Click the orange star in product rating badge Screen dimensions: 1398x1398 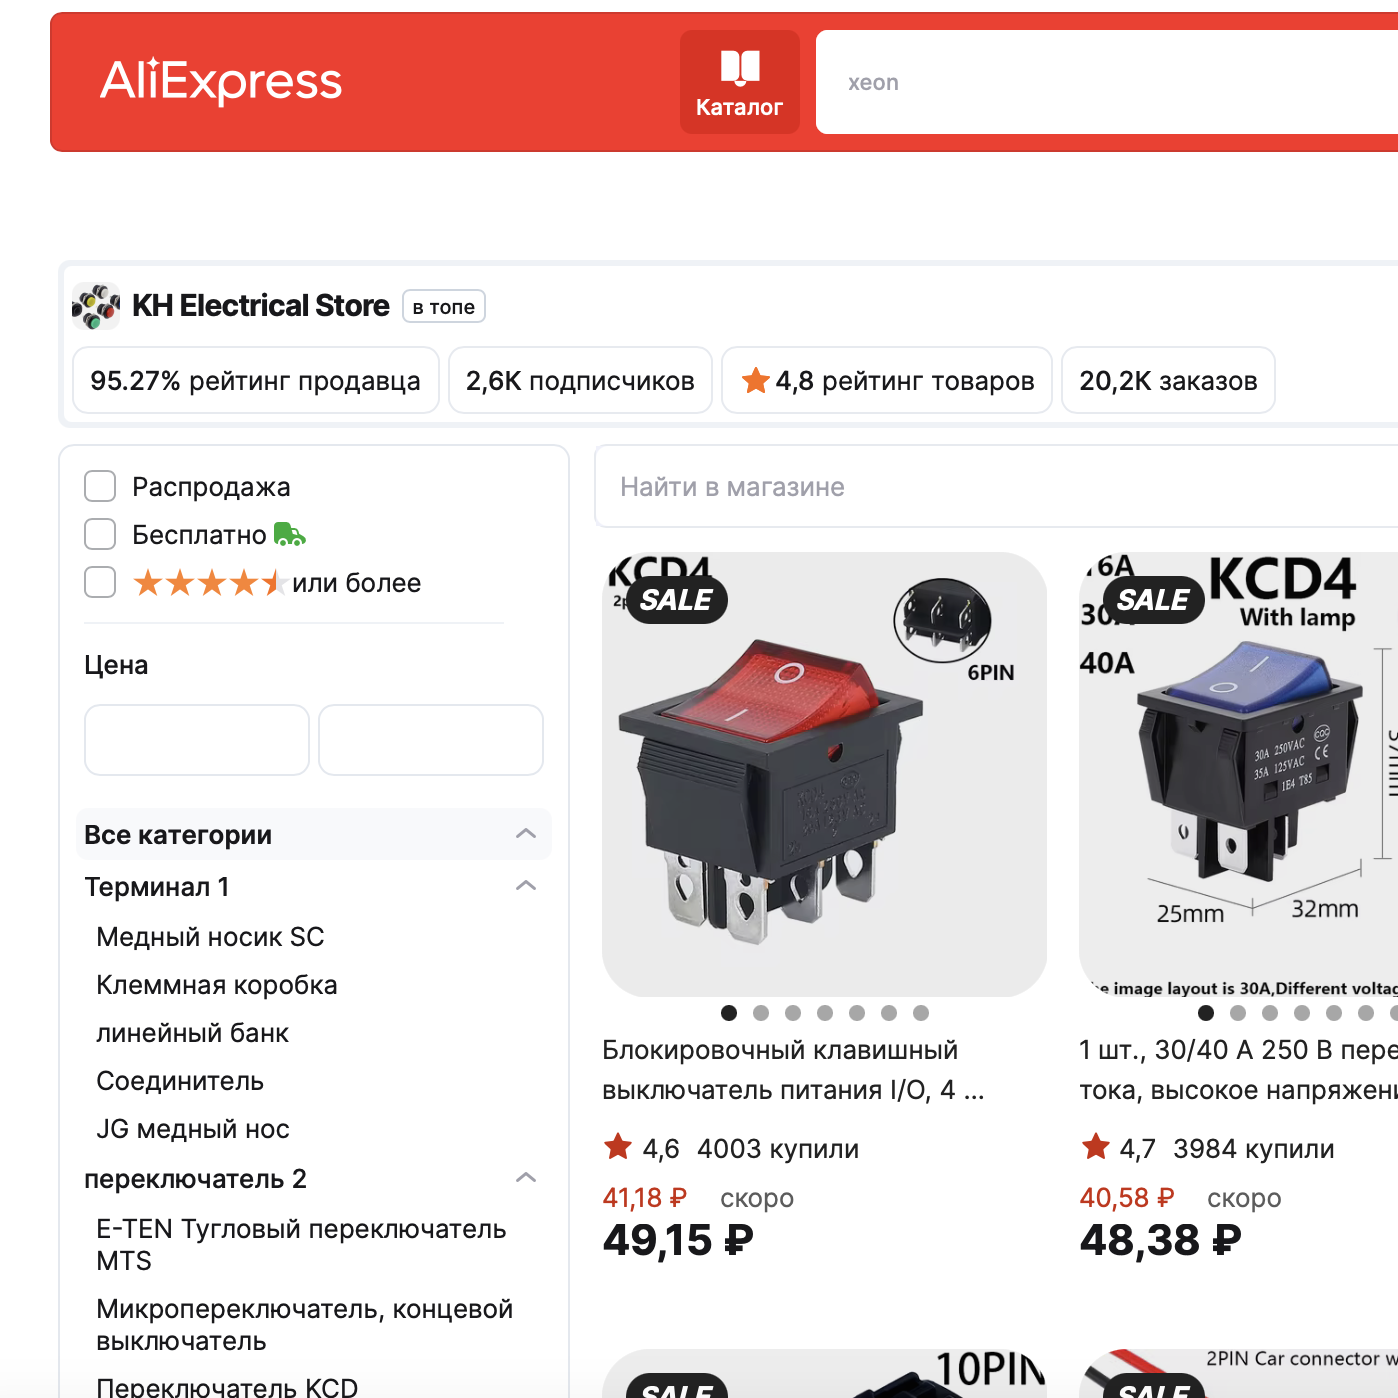pos(756,381)
